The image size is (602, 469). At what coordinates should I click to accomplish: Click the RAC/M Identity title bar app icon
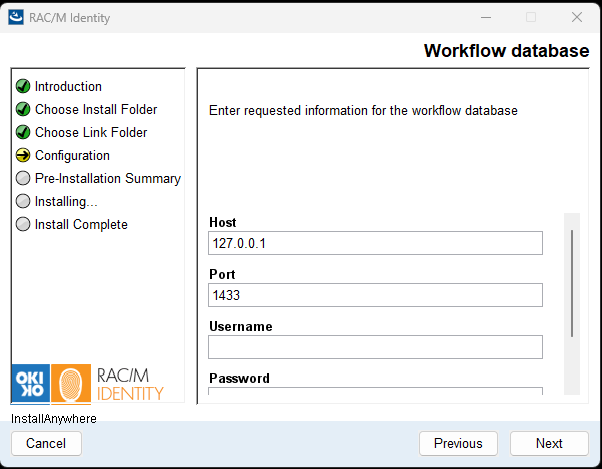pyautogui.click(x=16, y=17)
